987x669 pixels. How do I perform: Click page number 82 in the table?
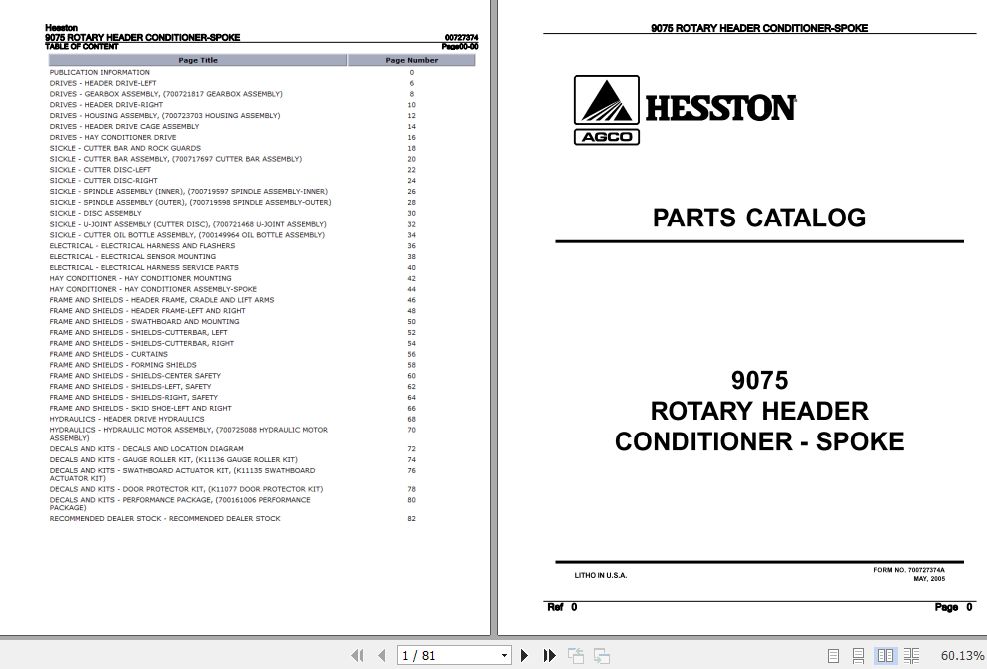[411, 519]
